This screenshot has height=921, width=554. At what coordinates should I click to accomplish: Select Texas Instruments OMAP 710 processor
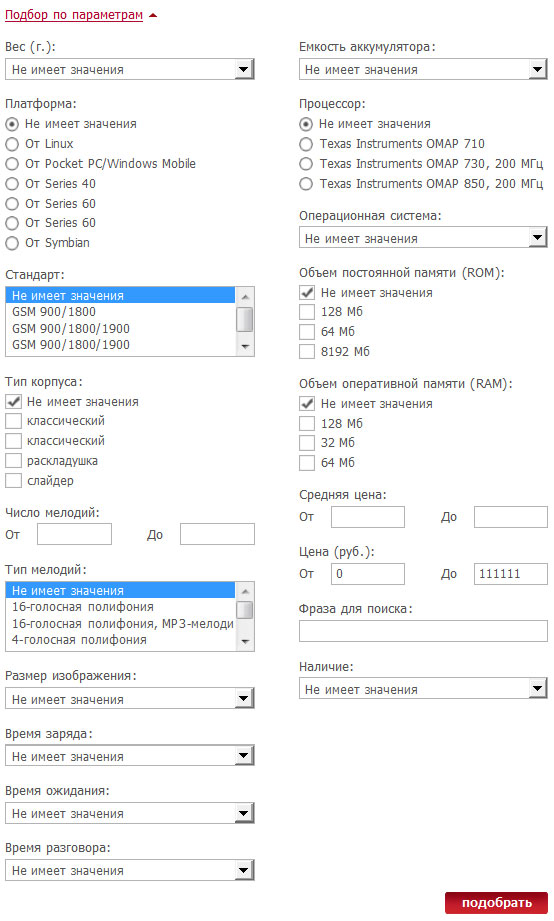(x=306, y=144)
